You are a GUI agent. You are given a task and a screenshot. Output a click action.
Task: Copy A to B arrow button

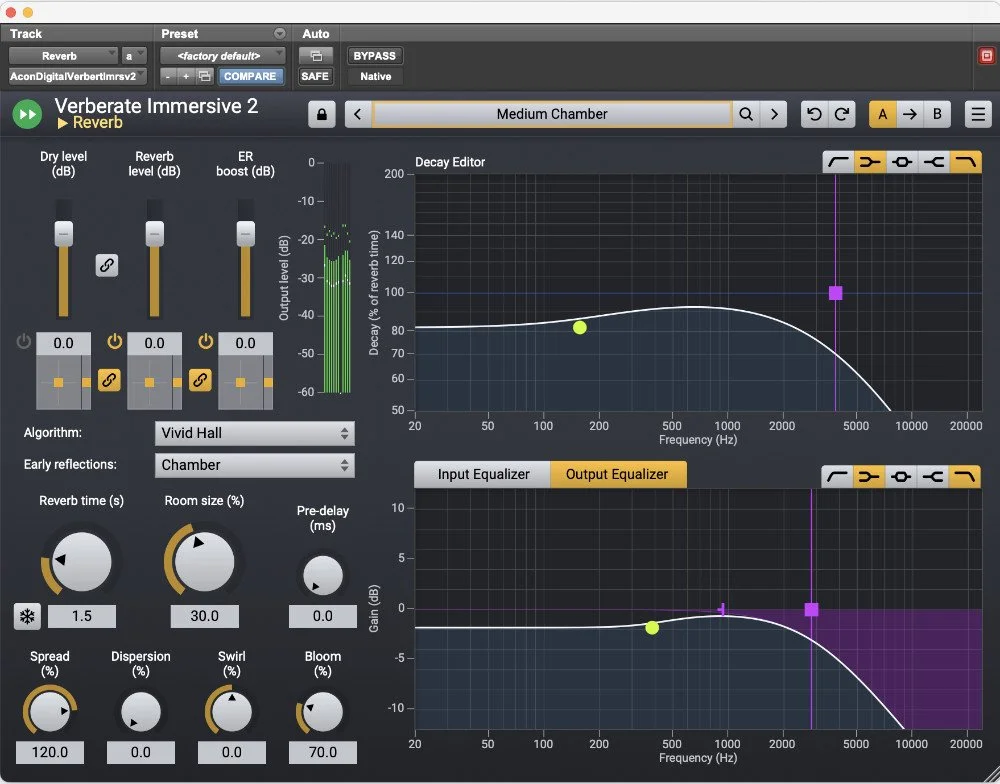(910, 115)
